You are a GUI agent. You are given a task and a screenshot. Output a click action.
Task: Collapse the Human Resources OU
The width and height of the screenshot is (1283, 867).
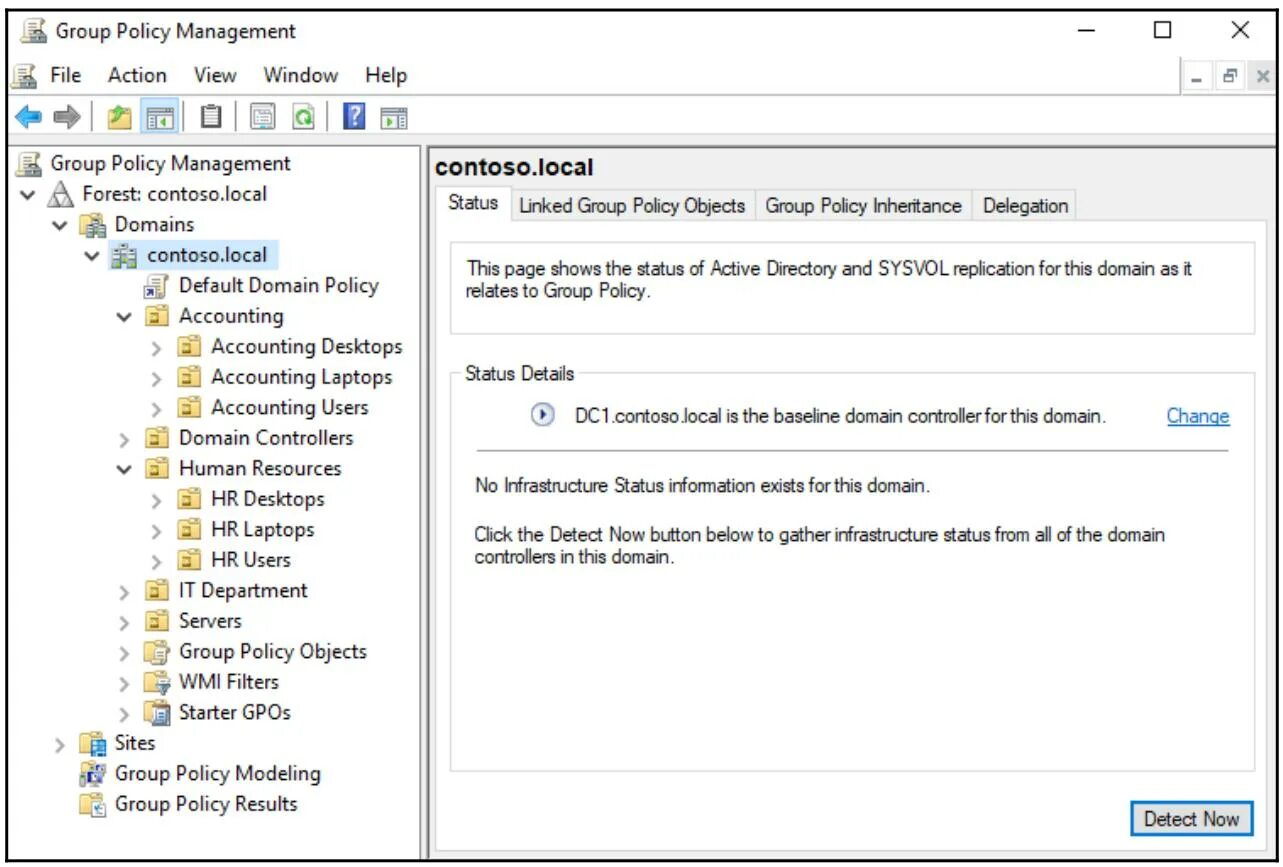click(125, 469)
